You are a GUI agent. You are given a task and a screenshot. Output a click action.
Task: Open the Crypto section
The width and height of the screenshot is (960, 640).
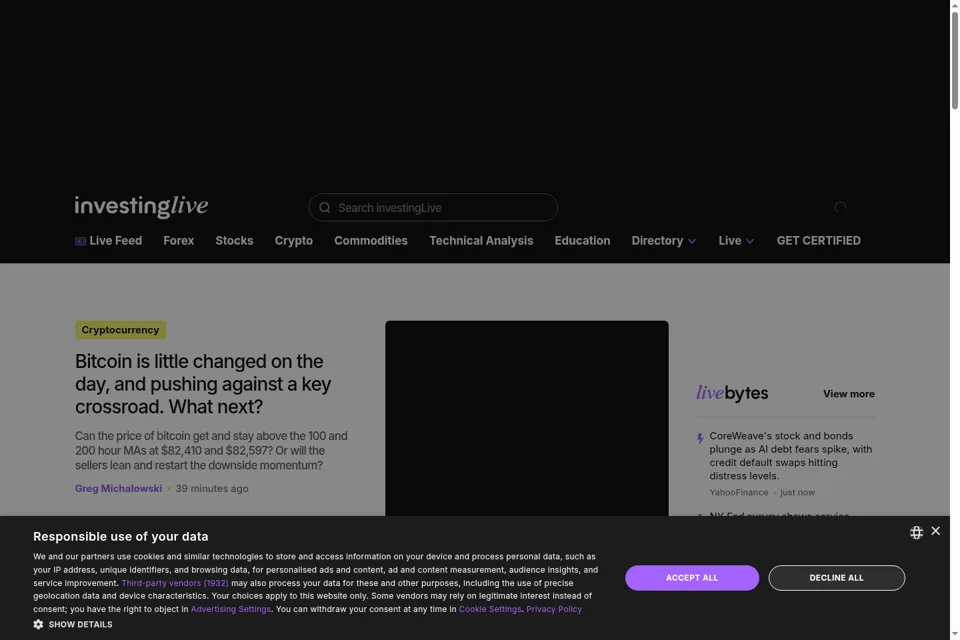(294, 241)
